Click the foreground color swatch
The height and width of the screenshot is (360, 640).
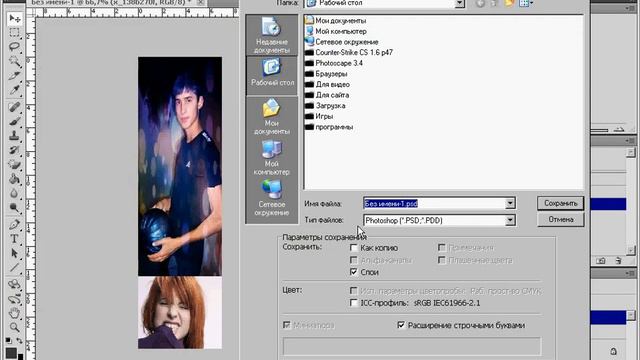tap(11, 353)
